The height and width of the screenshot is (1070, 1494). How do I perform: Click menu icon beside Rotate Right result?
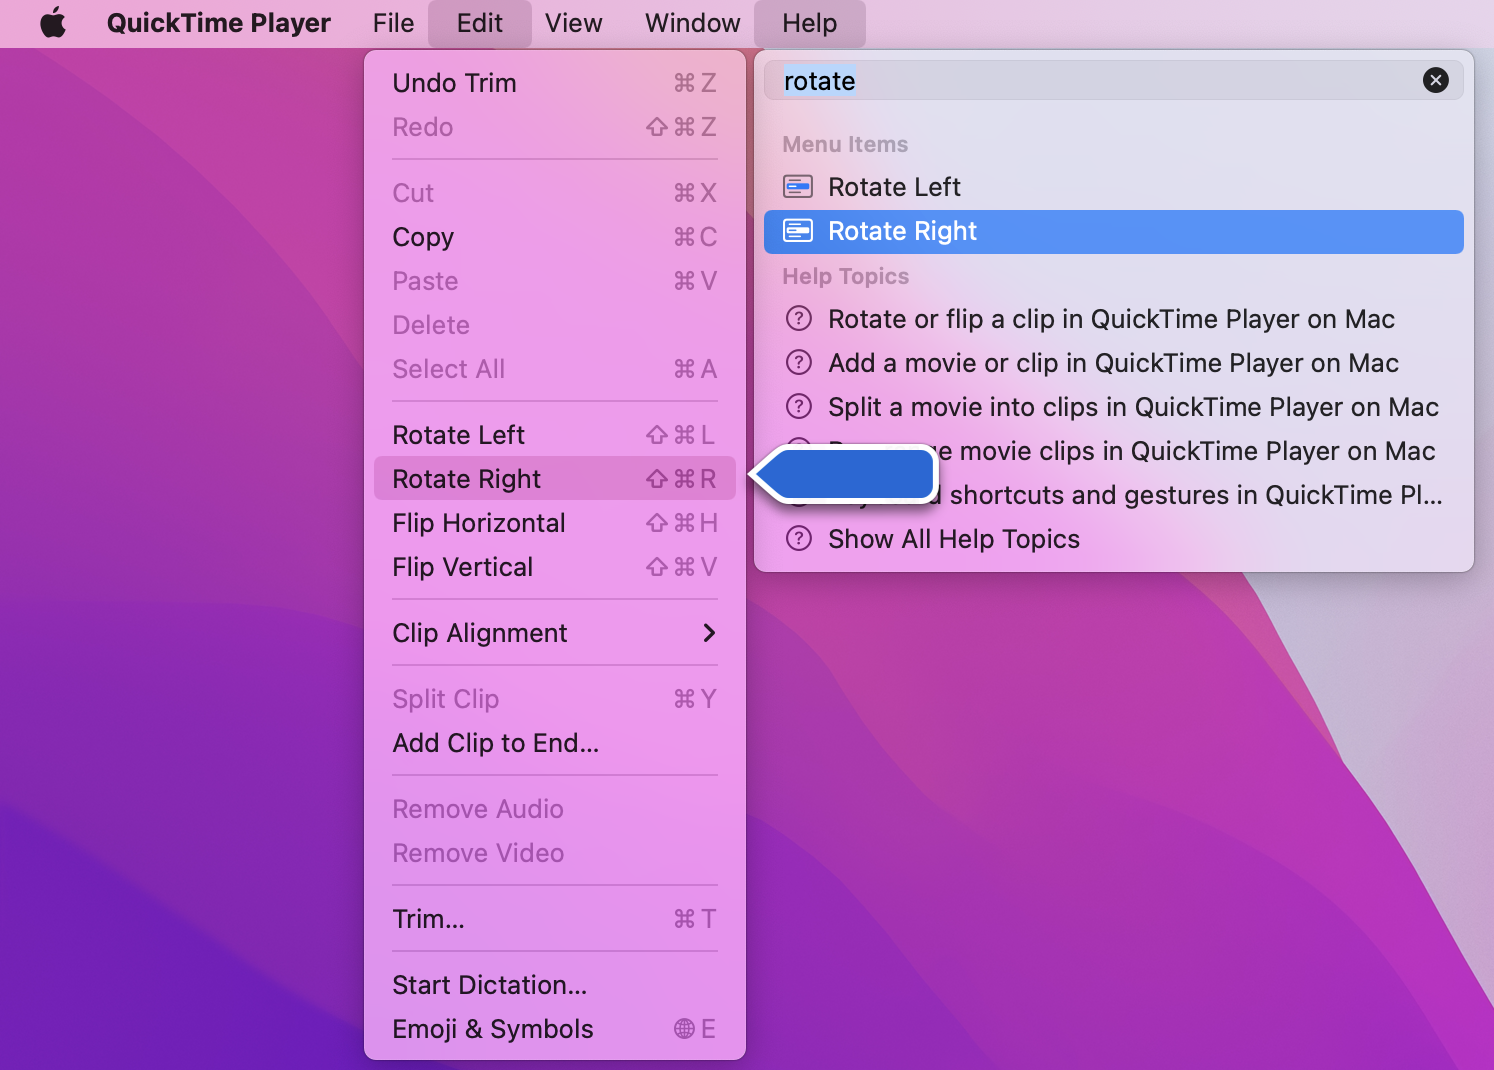pos(798,231)
